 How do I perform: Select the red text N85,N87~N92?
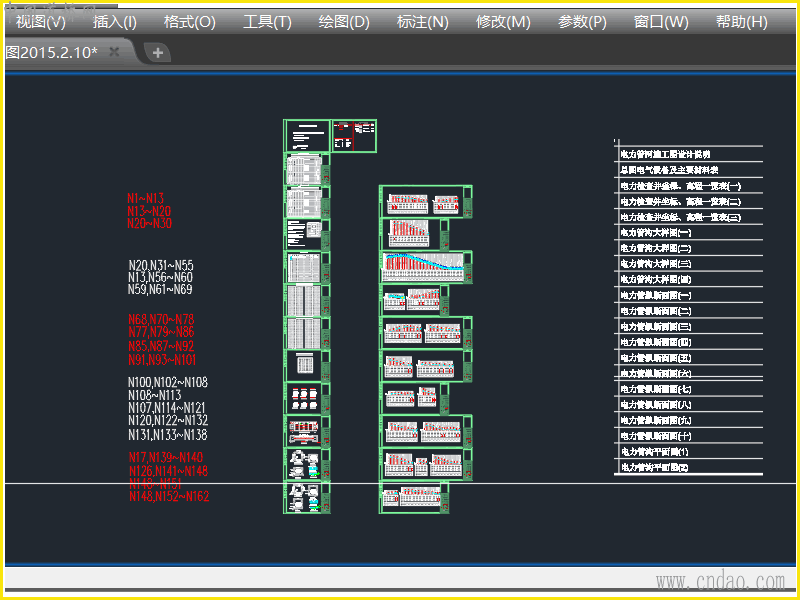click(161, 346)
